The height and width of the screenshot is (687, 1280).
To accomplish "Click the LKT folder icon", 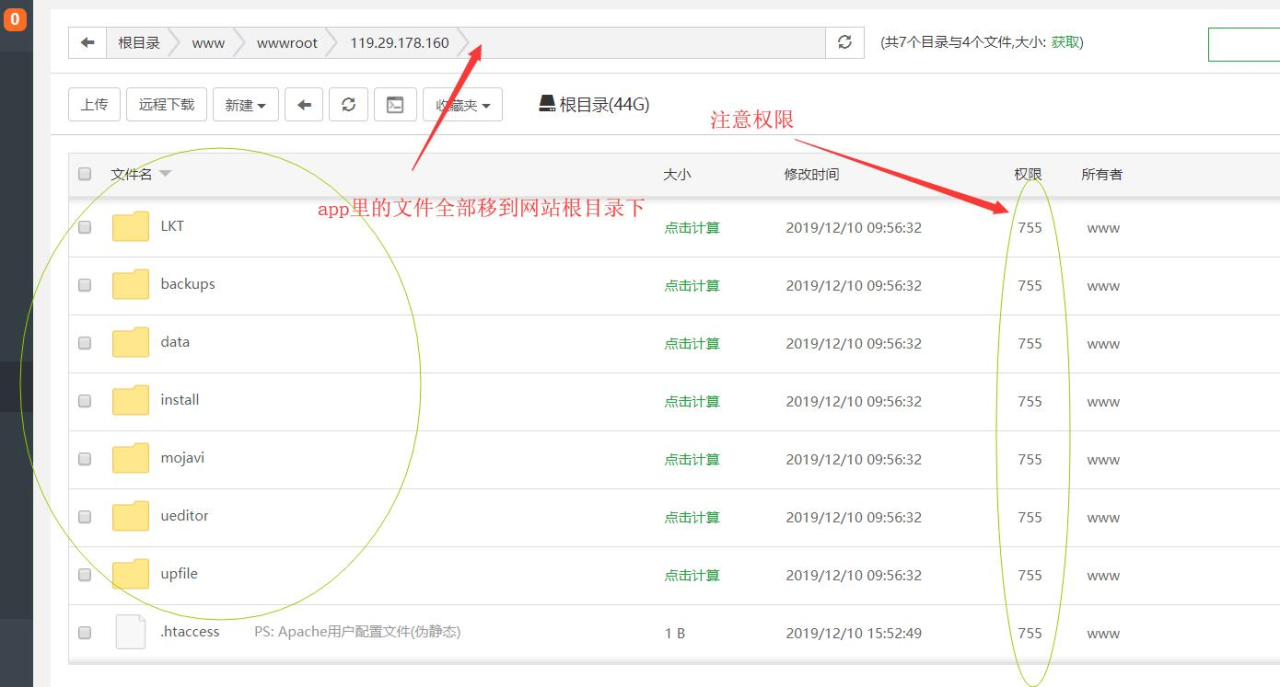I will click(130, 227).
